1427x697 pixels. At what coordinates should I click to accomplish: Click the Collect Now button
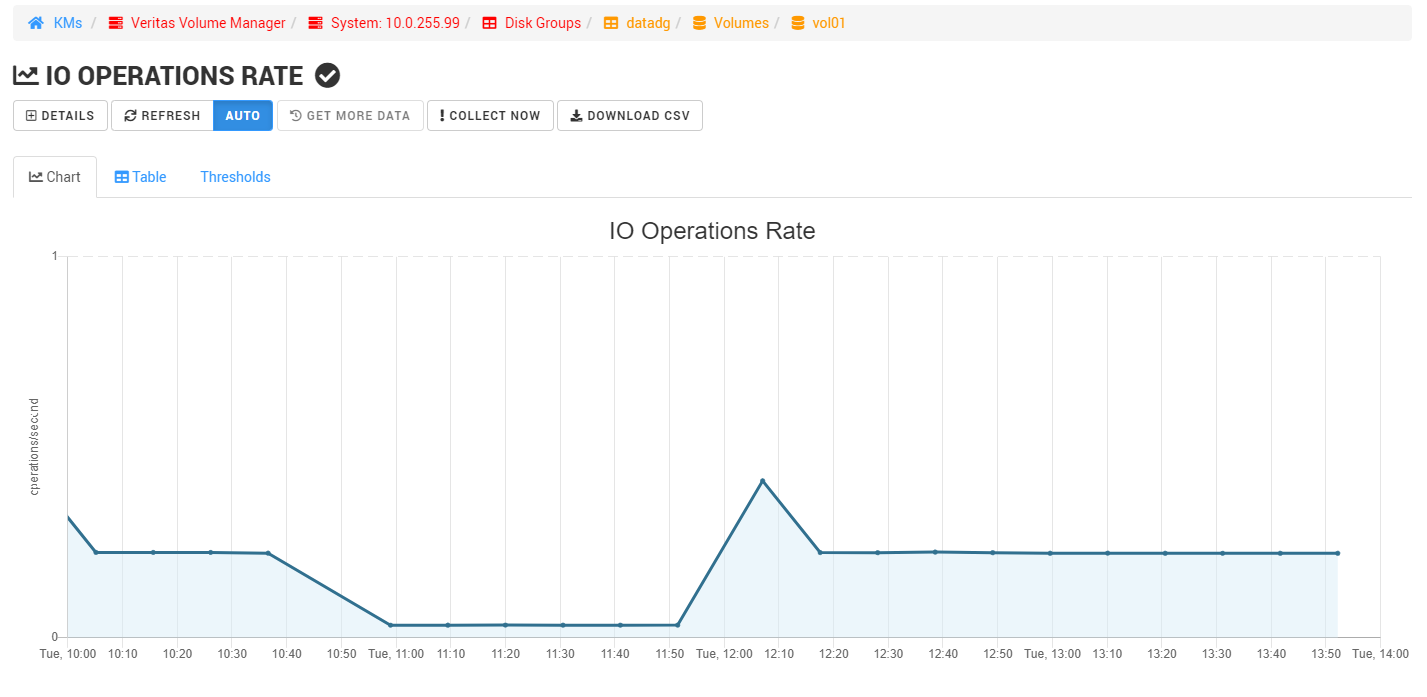pos(490,115)
